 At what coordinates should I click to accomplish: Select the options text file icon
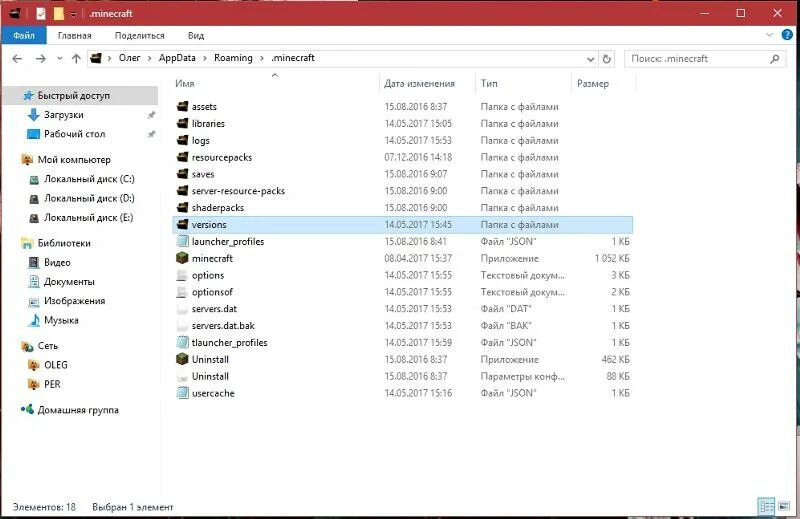pyautogui.click(x=182, y=275)
